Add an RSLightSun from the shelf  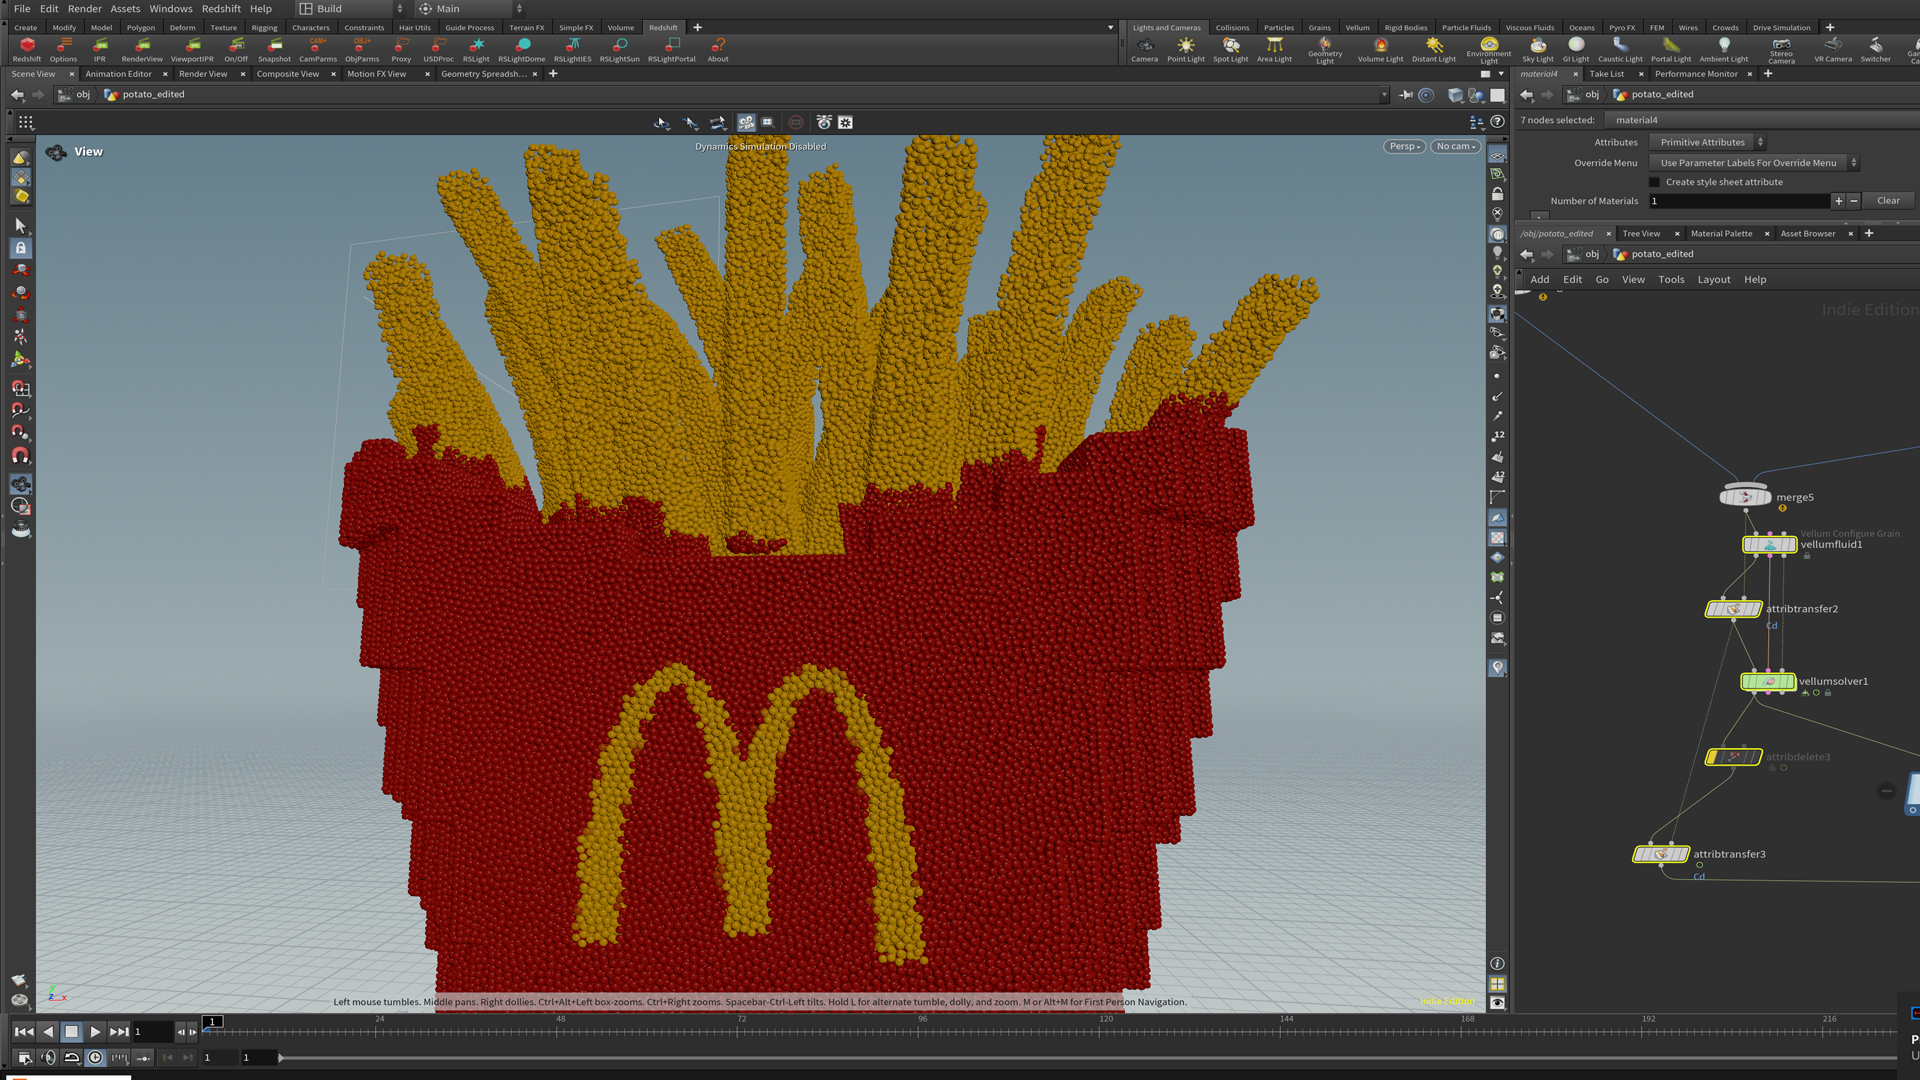[619, 50]
